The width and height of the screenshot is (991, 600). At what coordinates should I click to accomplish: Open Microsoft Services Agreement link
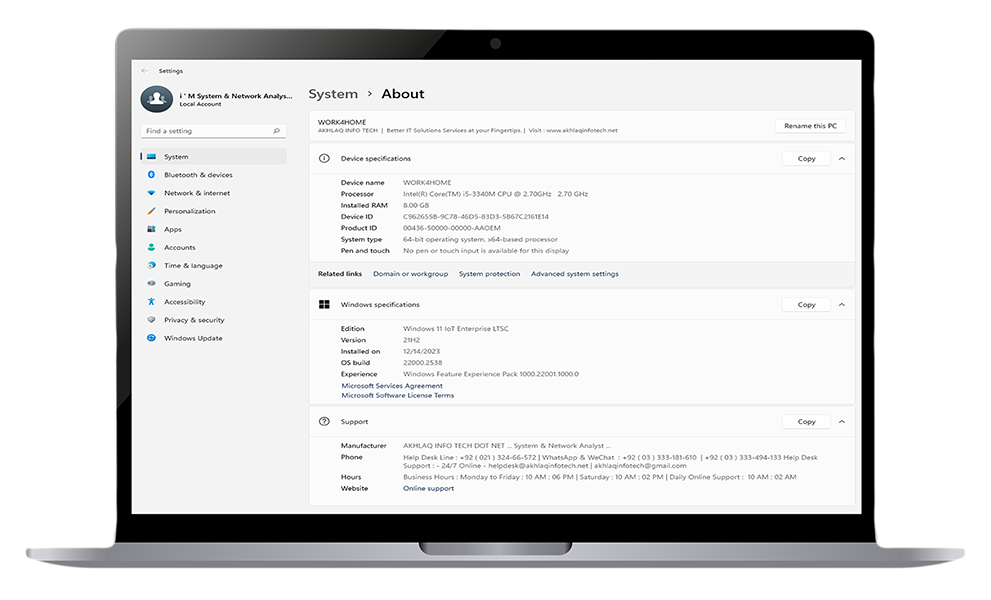click(392, 386)
